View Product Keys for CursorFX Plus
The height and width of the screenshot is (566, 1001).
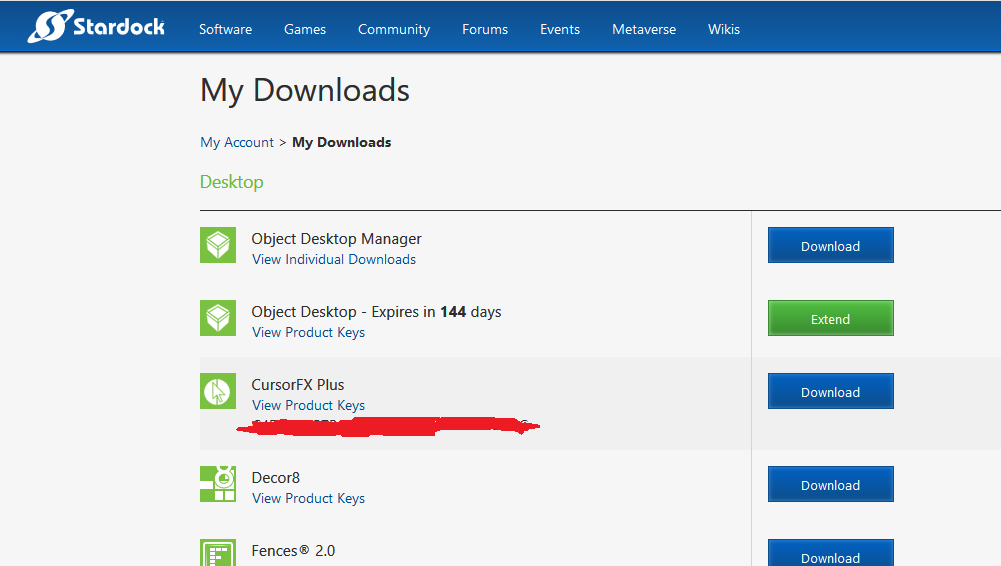308,405
